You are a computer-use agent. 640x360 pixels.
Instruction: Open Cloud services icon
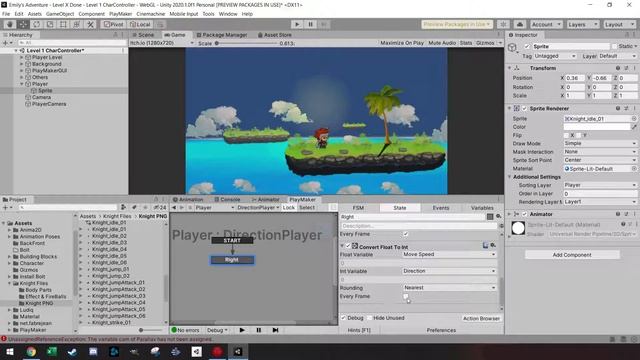click(520, 24)
